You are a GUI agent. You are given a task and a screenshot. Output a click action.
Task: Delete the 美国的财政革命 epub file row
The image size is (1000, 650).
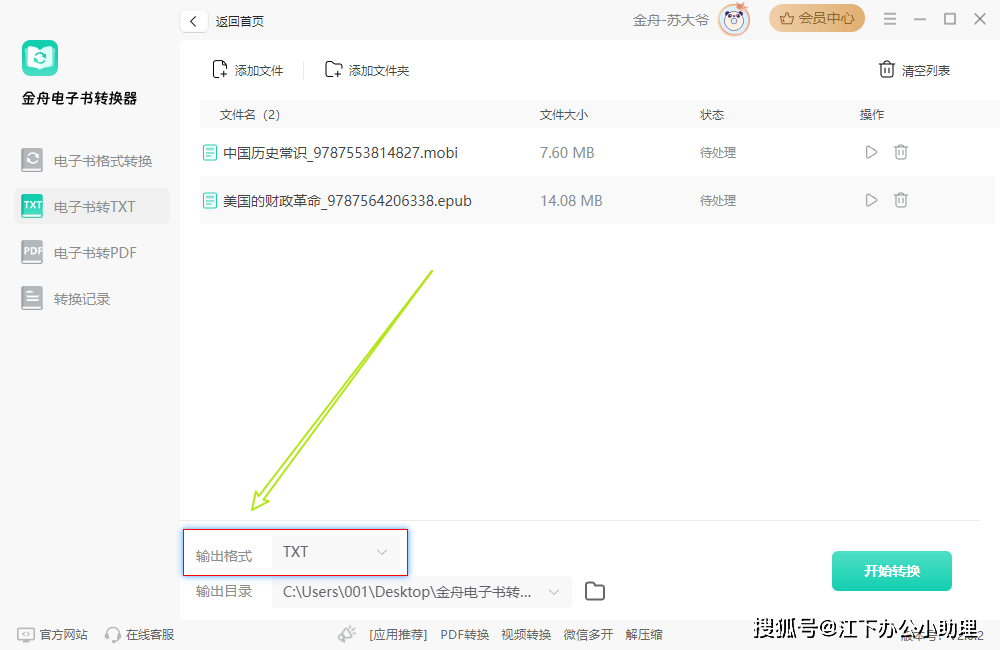(901, 200)
